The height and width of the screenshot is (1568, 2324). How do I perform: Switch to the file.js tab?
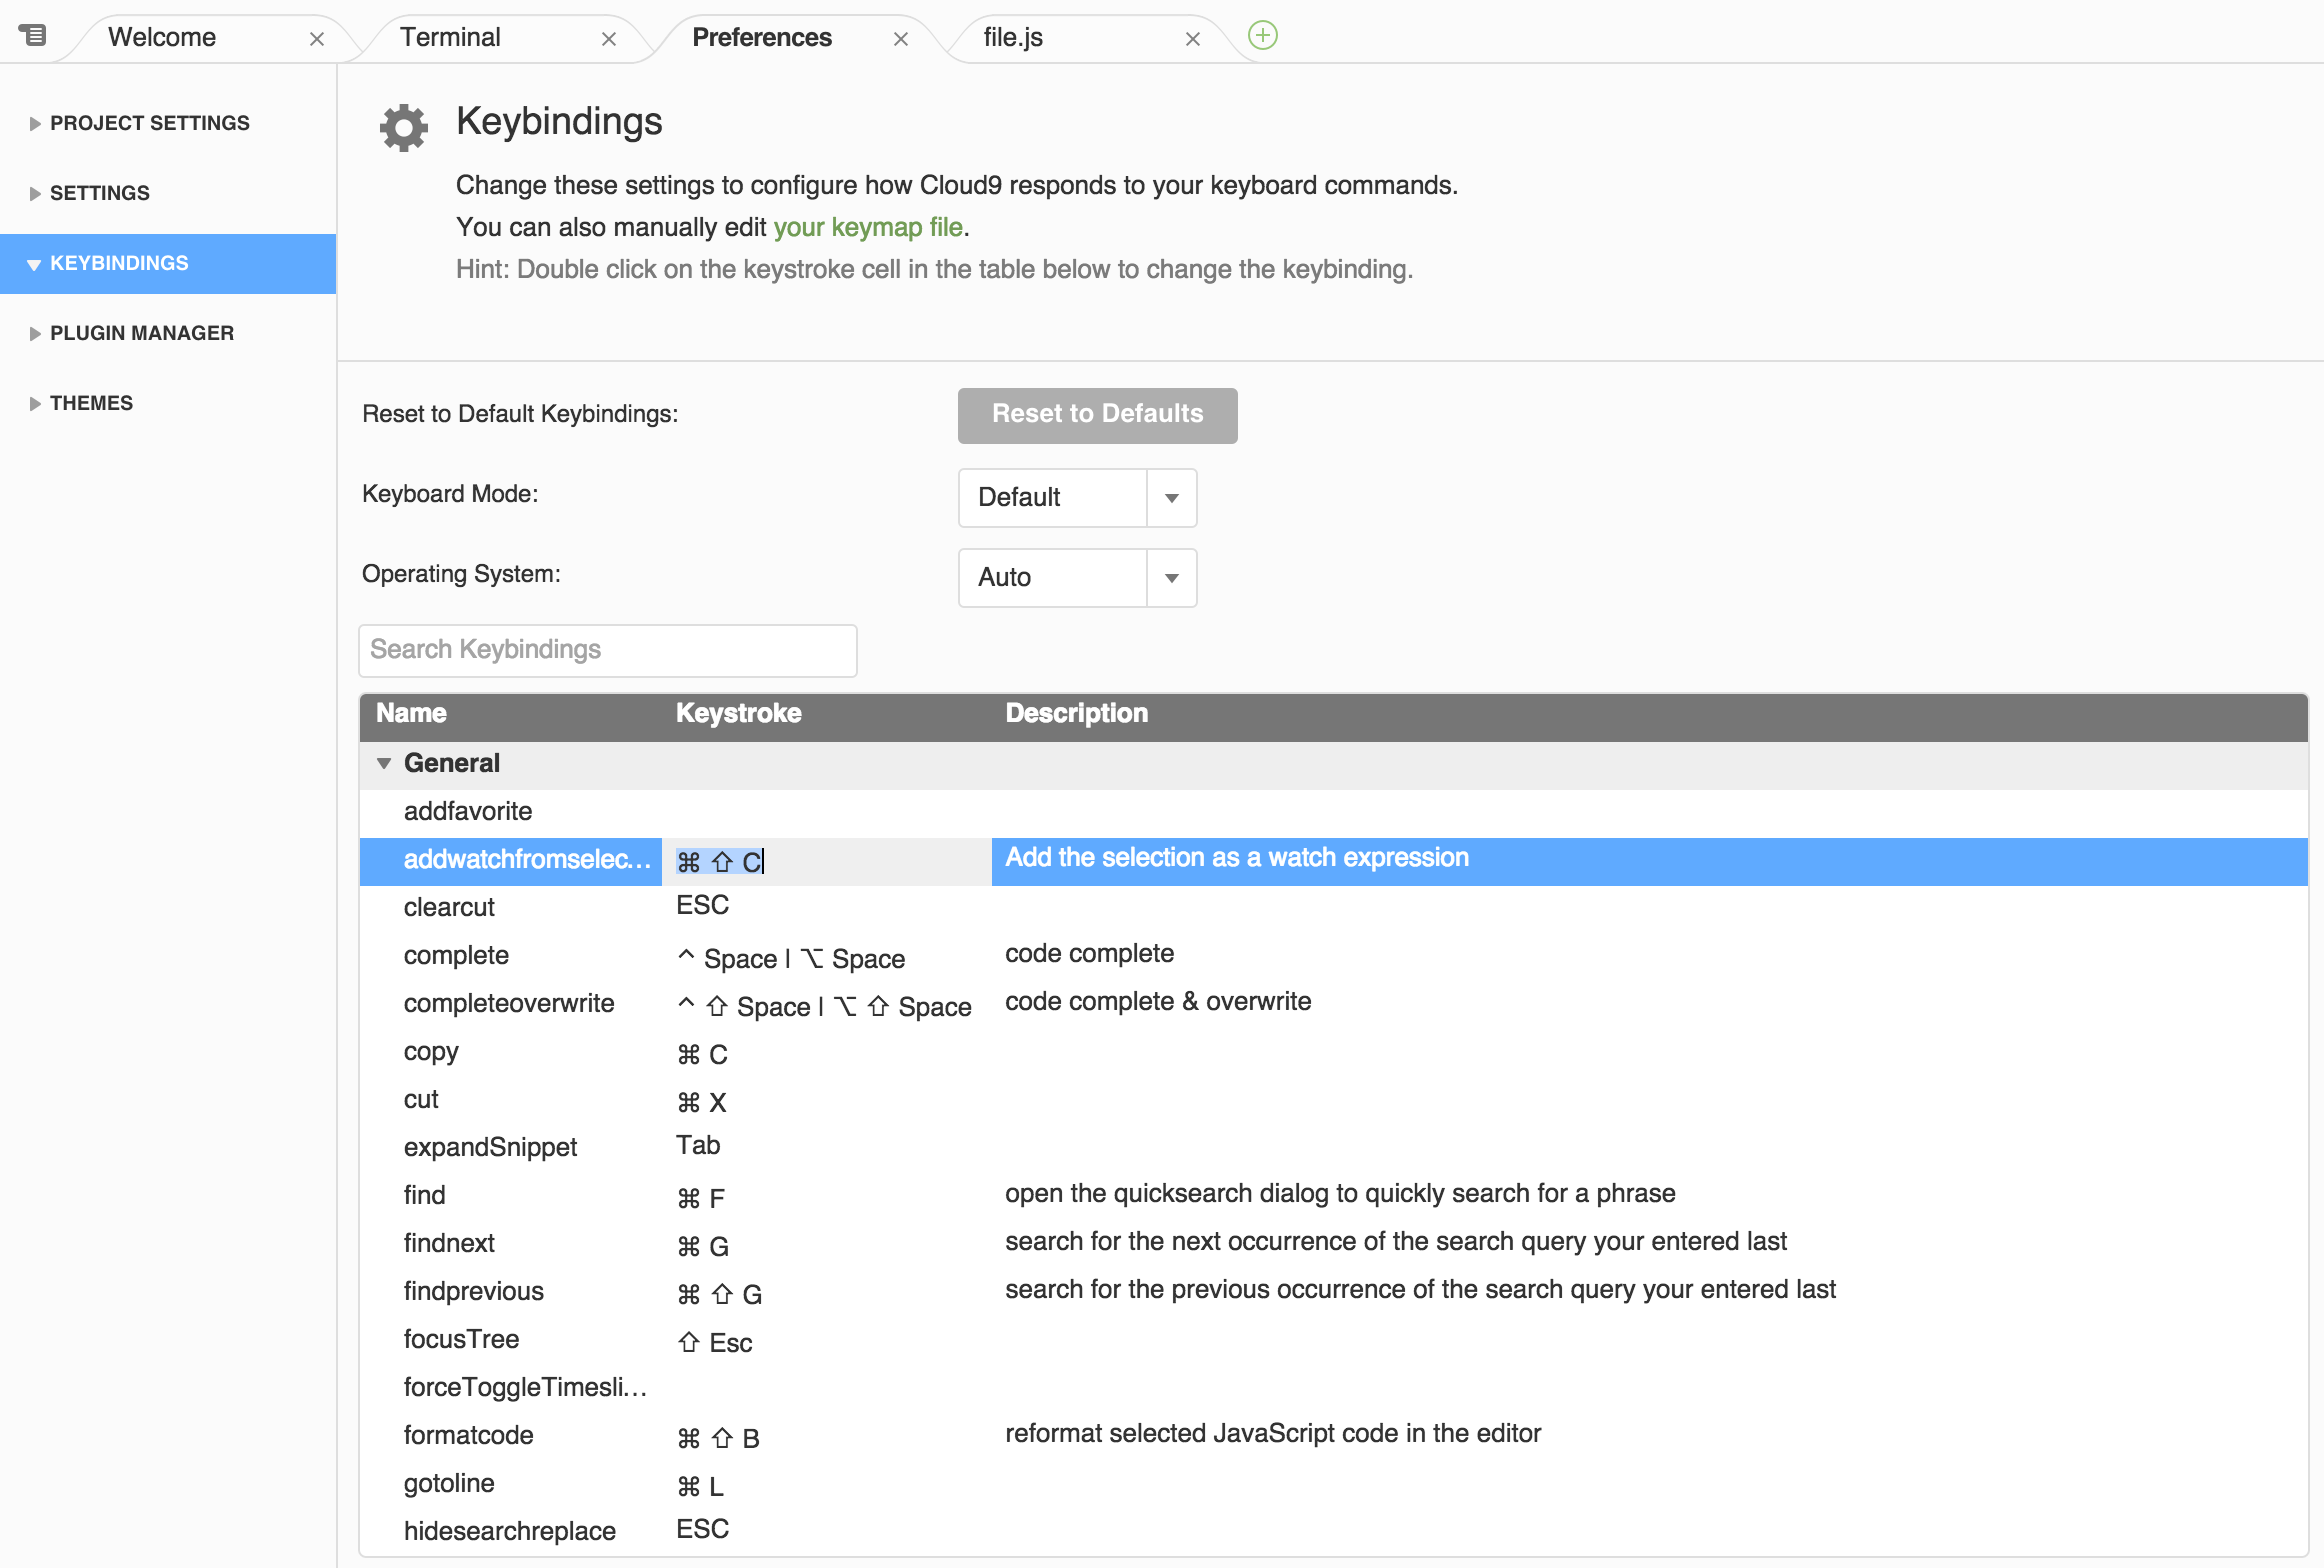1012,38
